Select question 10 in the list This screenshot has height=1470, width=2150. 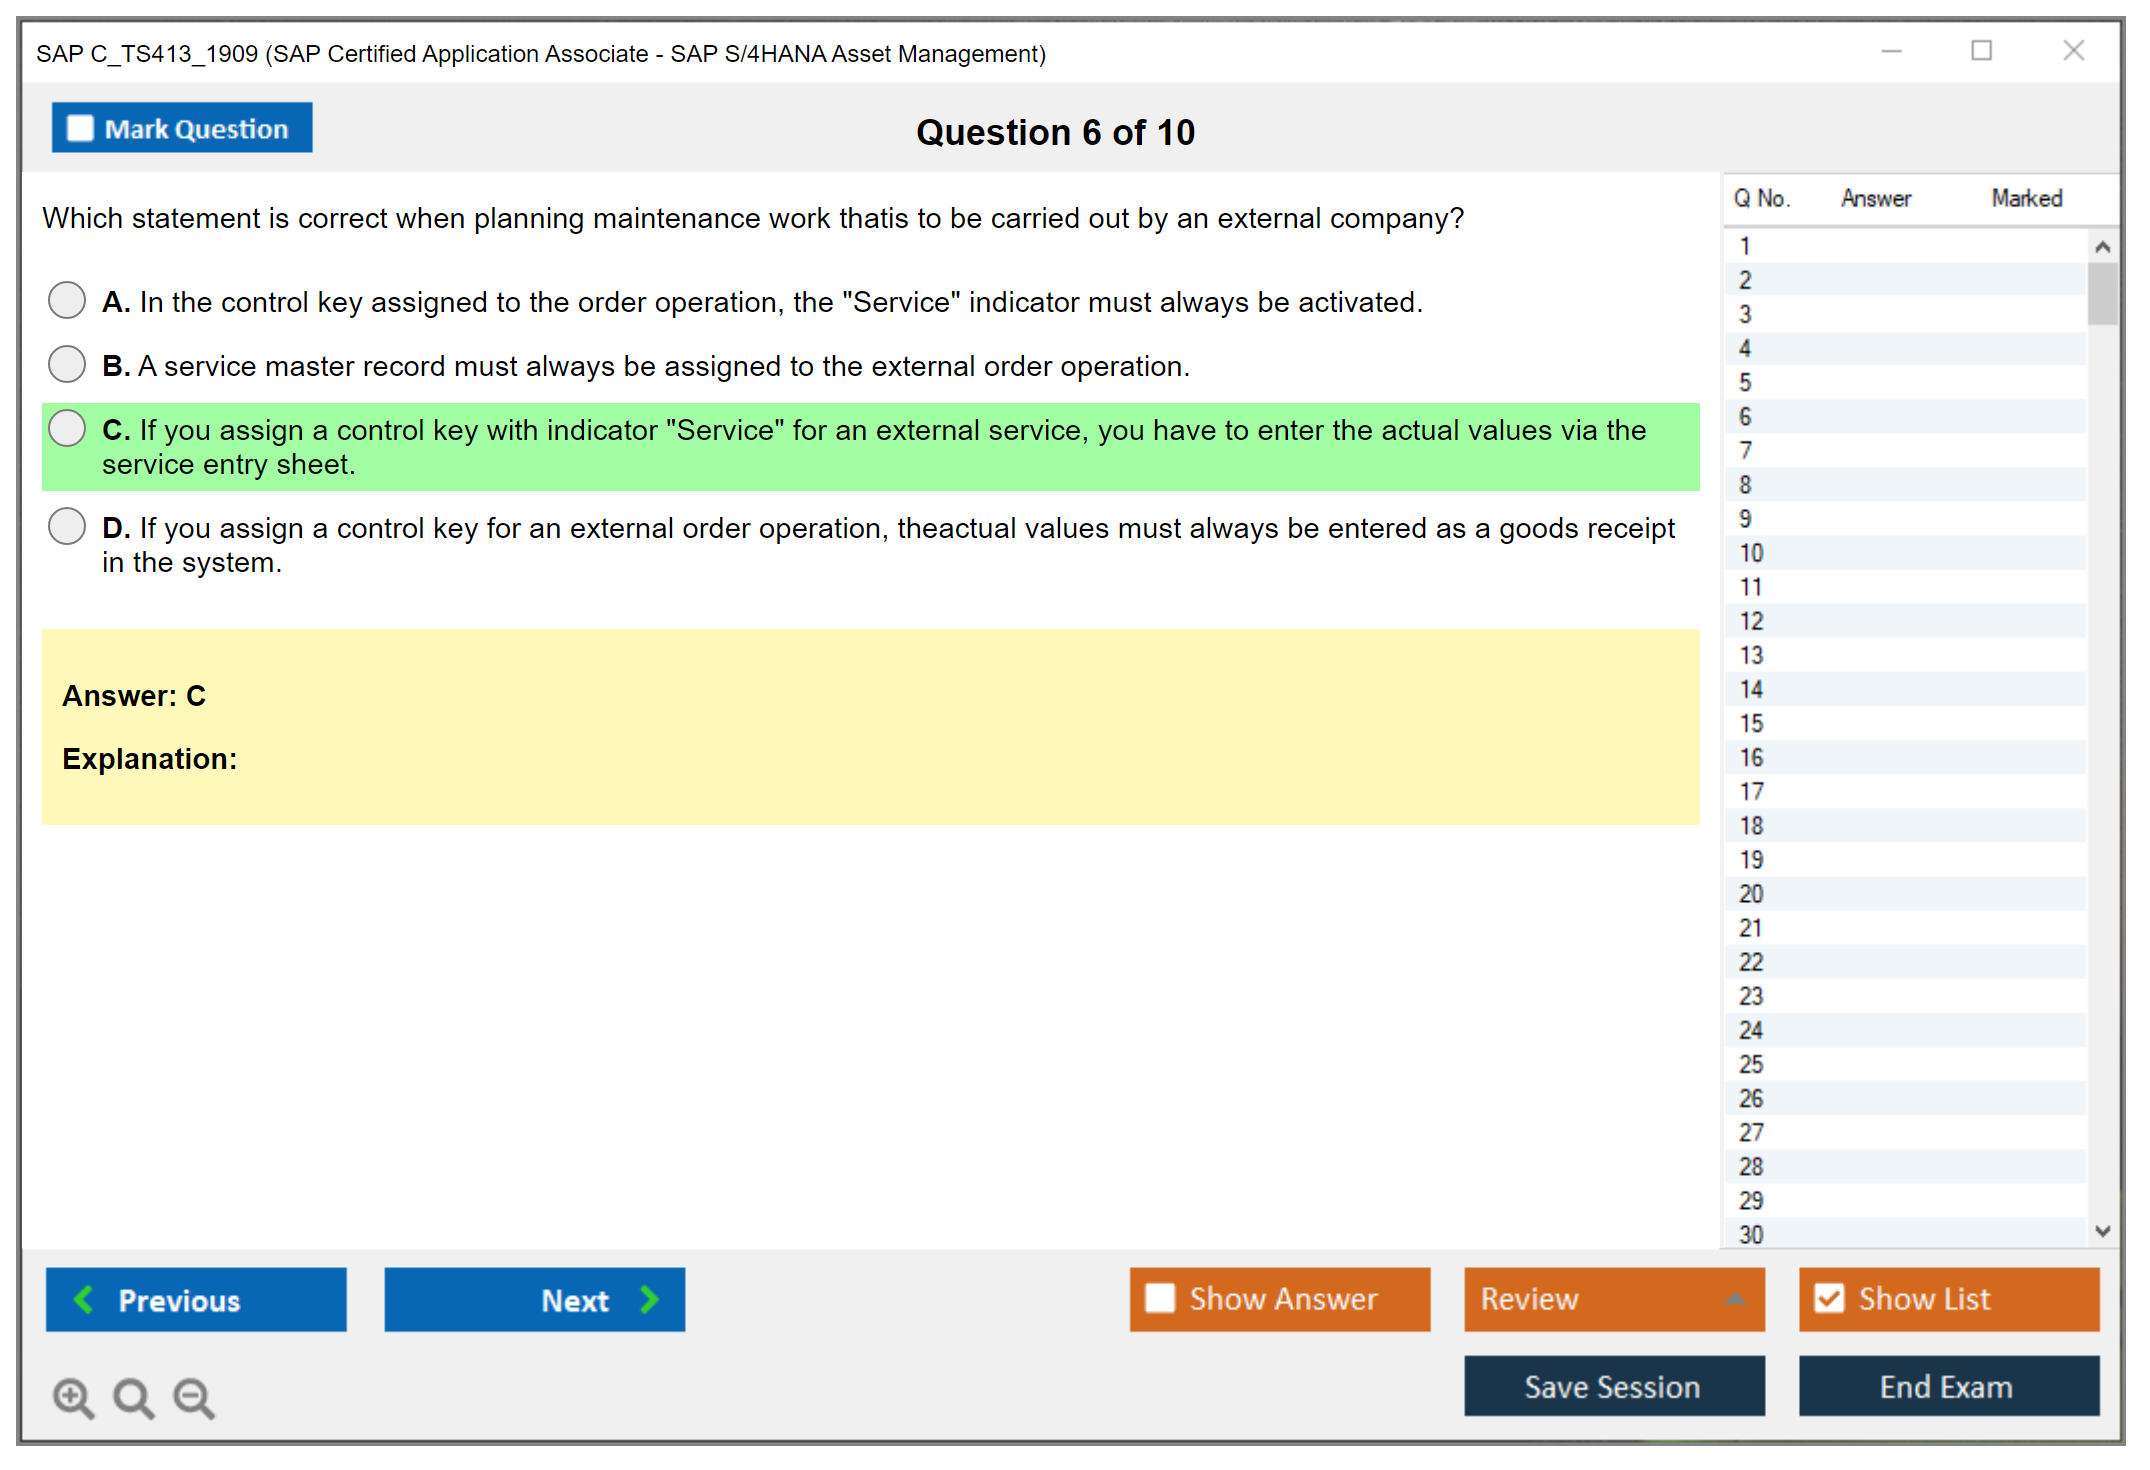tap(1751, 553)
